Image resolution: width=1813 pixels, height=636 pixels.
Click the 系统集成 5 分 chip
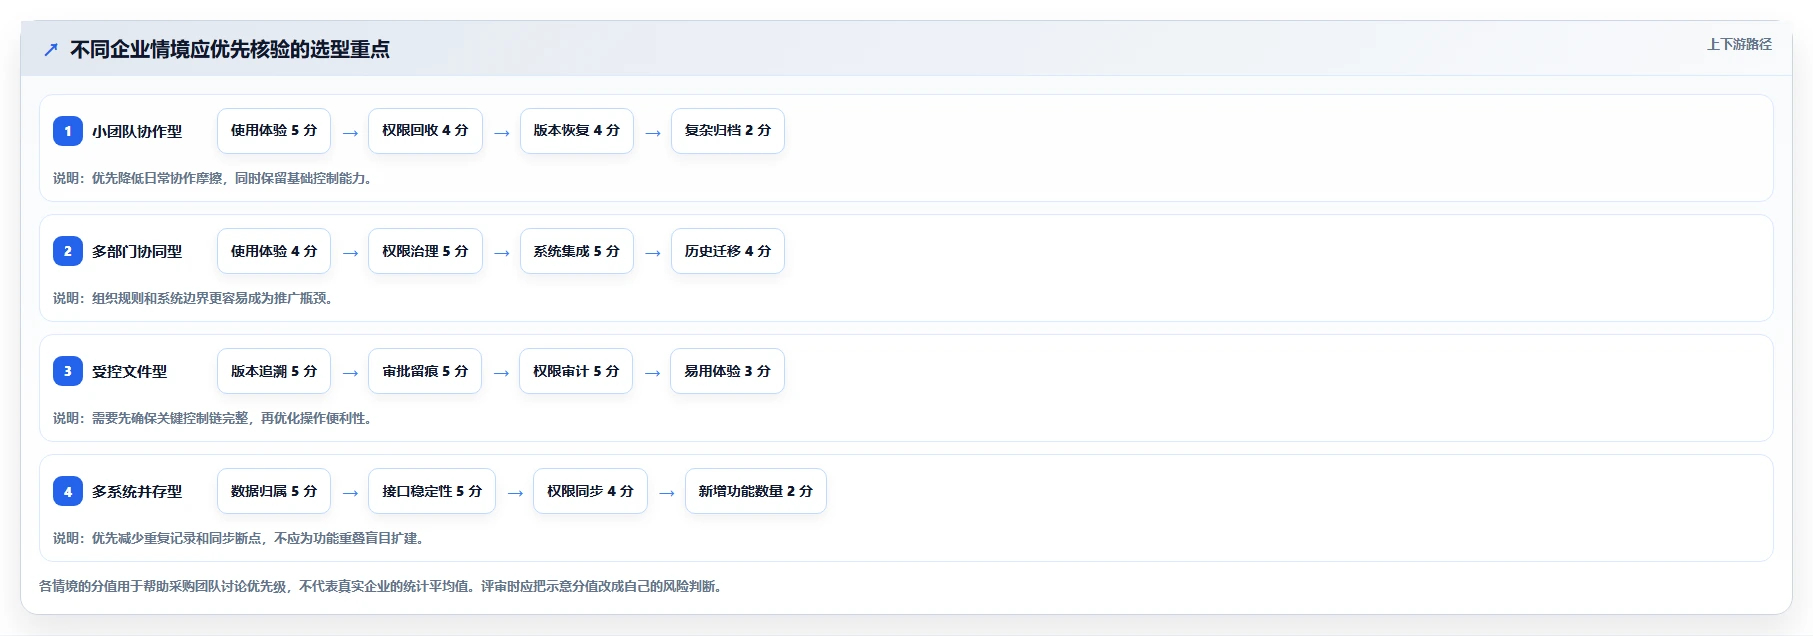577,251
